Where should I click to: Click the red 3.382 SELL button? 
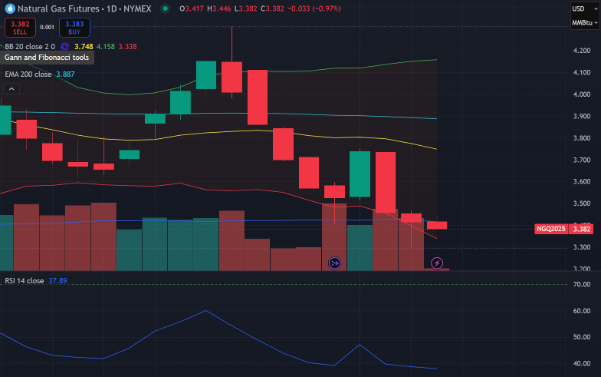tap(20, 28)
